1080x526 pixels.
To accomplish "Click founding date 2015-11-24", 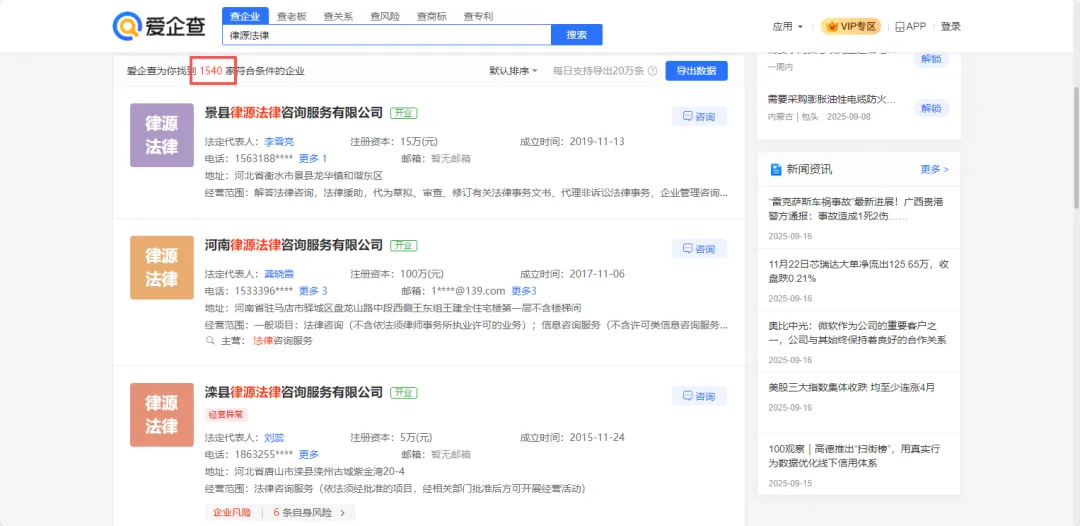I will click(597, 438).
